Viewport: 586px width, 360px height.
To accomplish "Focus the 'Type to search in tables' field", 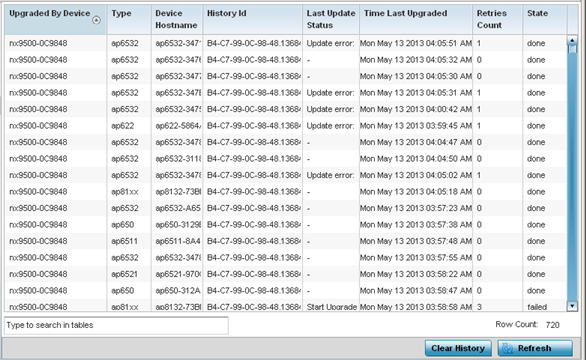I will click(116, 325).
